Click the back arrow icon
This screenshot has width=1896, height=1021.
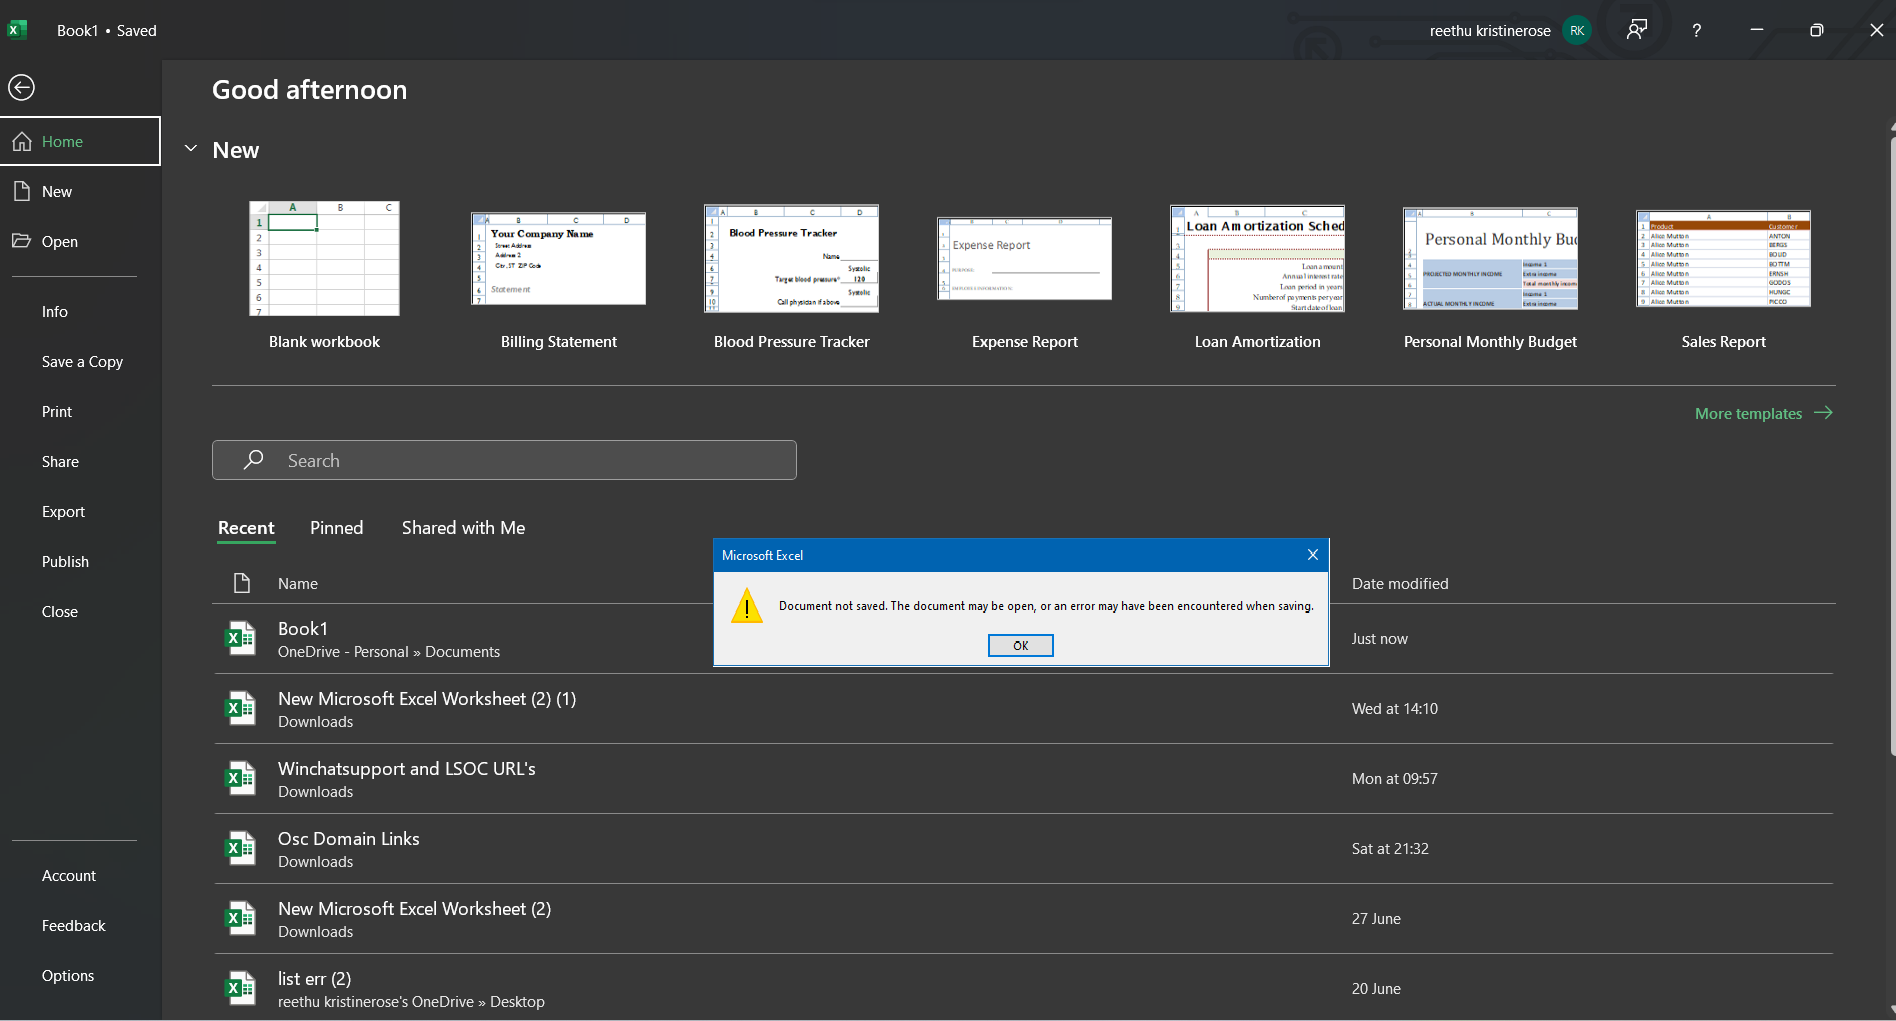tap(21, 88)
